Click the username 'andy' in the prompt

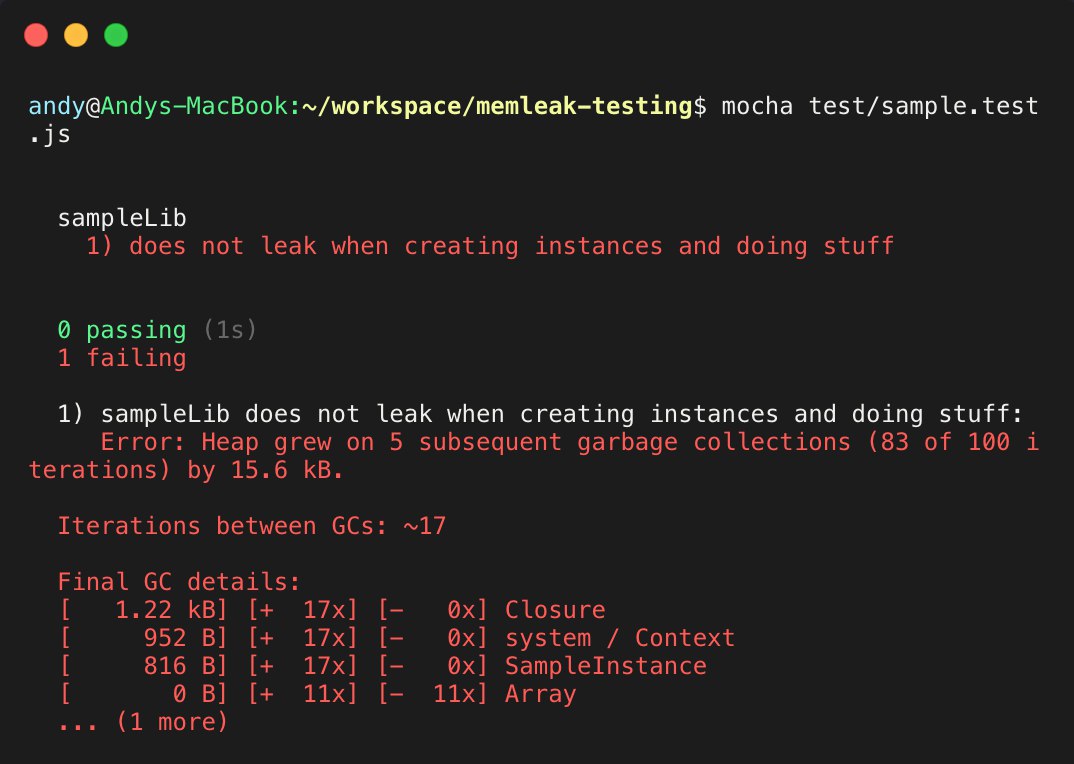point(57,107)
